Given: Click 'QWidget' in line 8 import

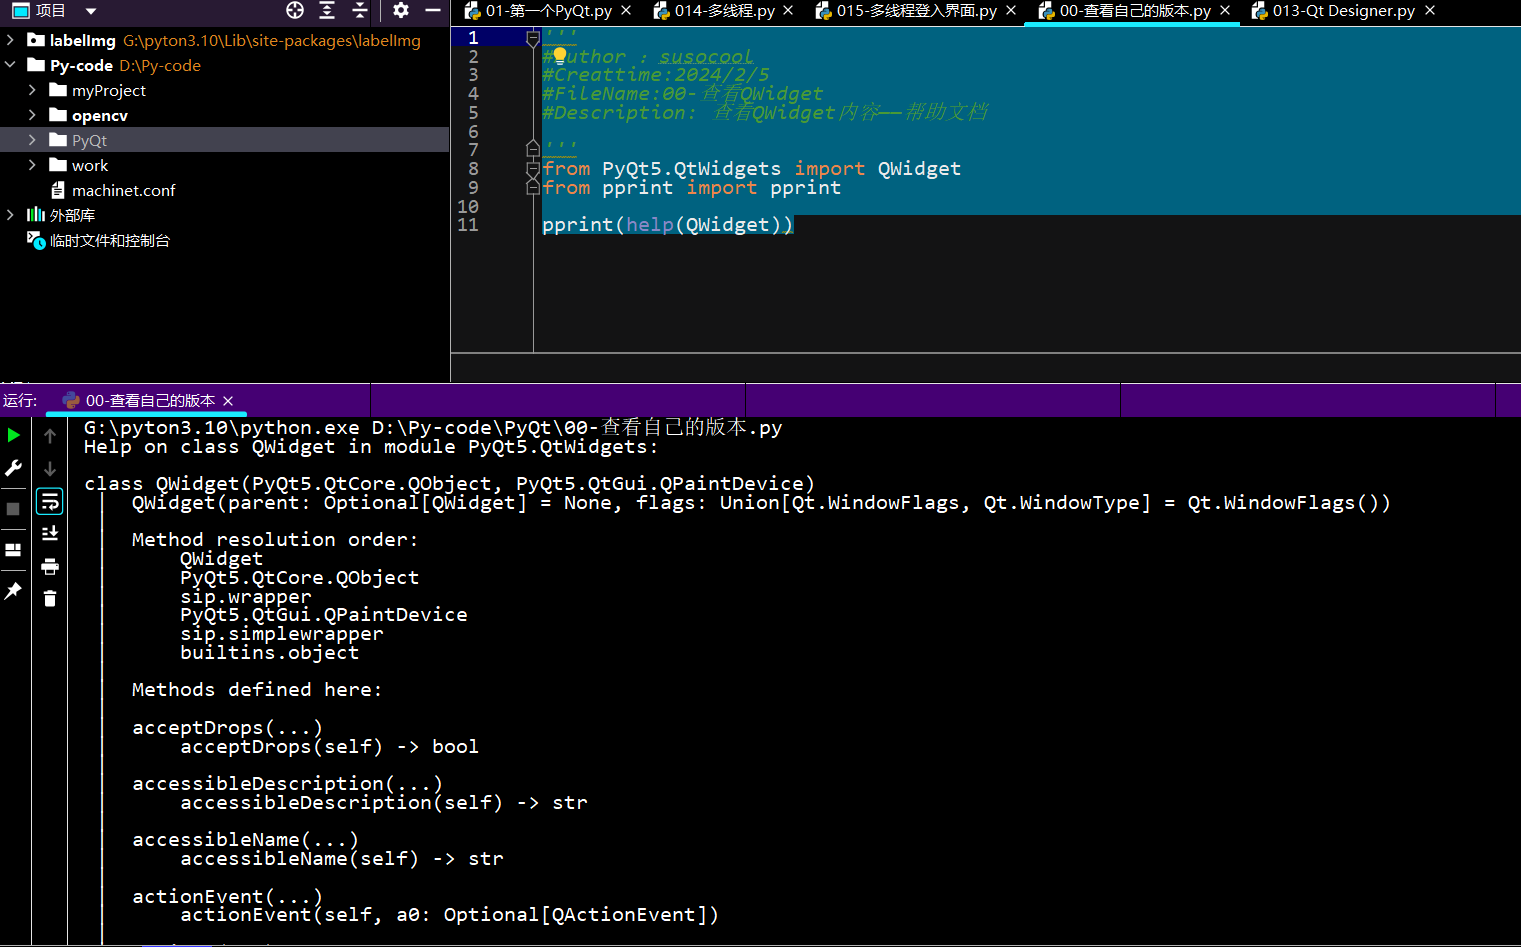Looking at the screenshot, I should tap(919, 169).
